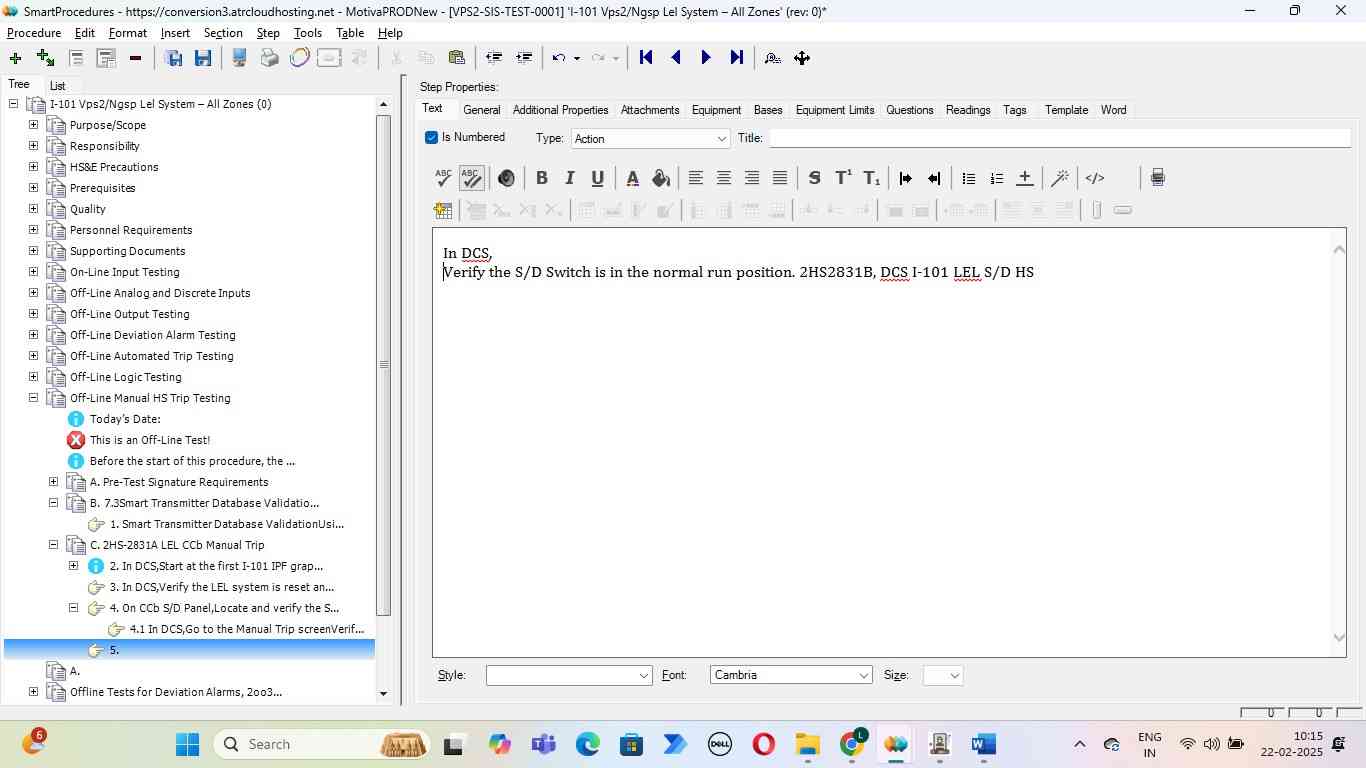Jump to first step navigation icon
Screen dimensions: 1366x768
[646, 58]
